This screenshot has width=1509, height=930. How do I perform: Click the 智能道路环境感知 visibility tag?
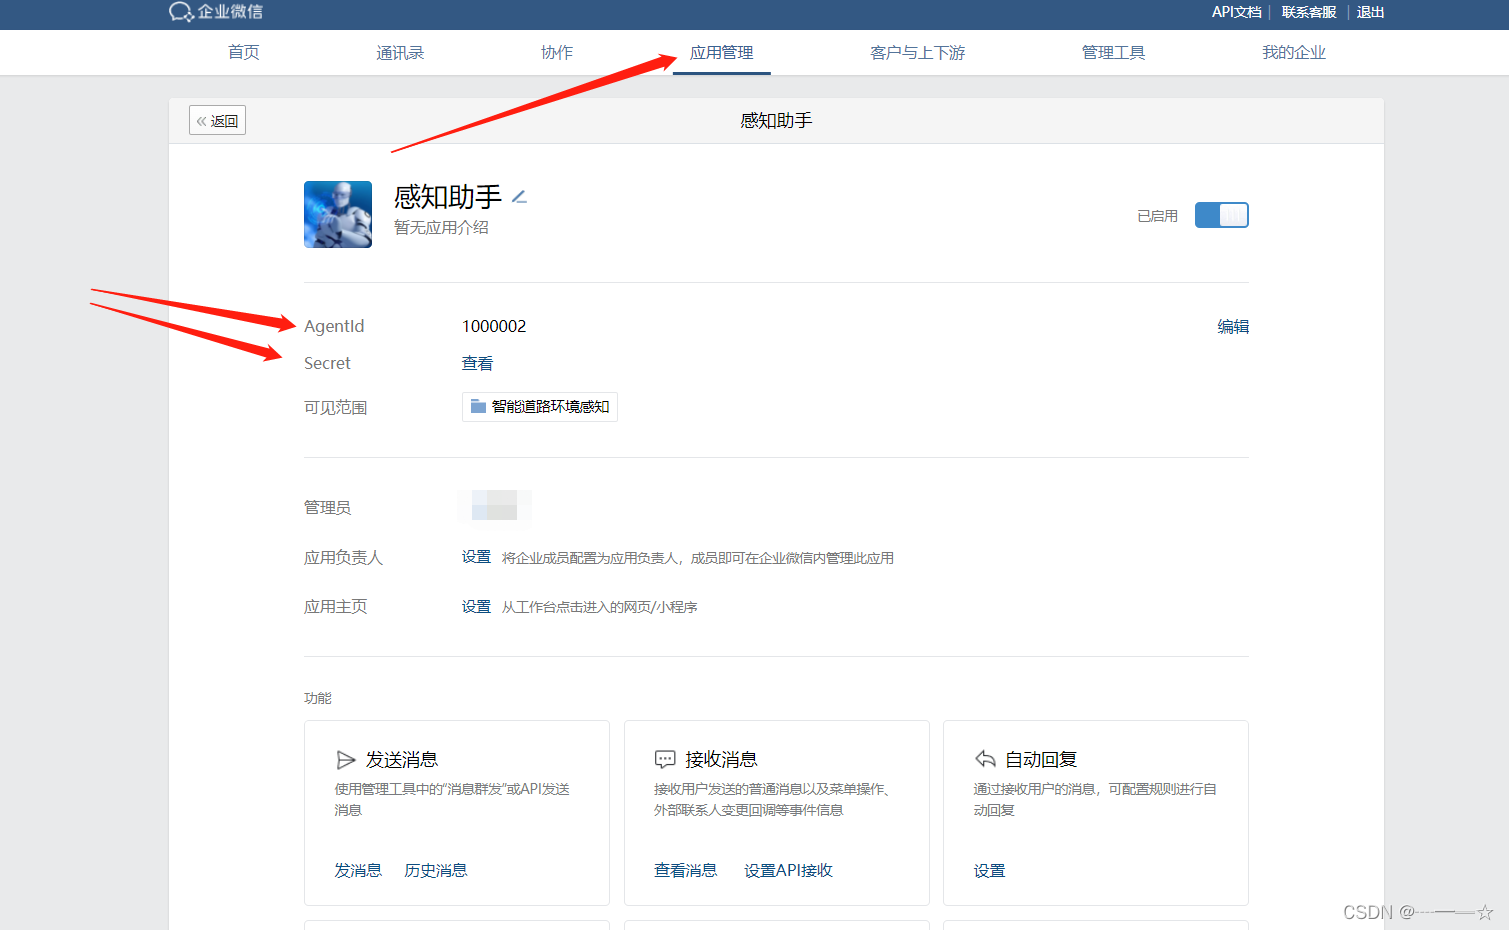[x=540, y=407]
